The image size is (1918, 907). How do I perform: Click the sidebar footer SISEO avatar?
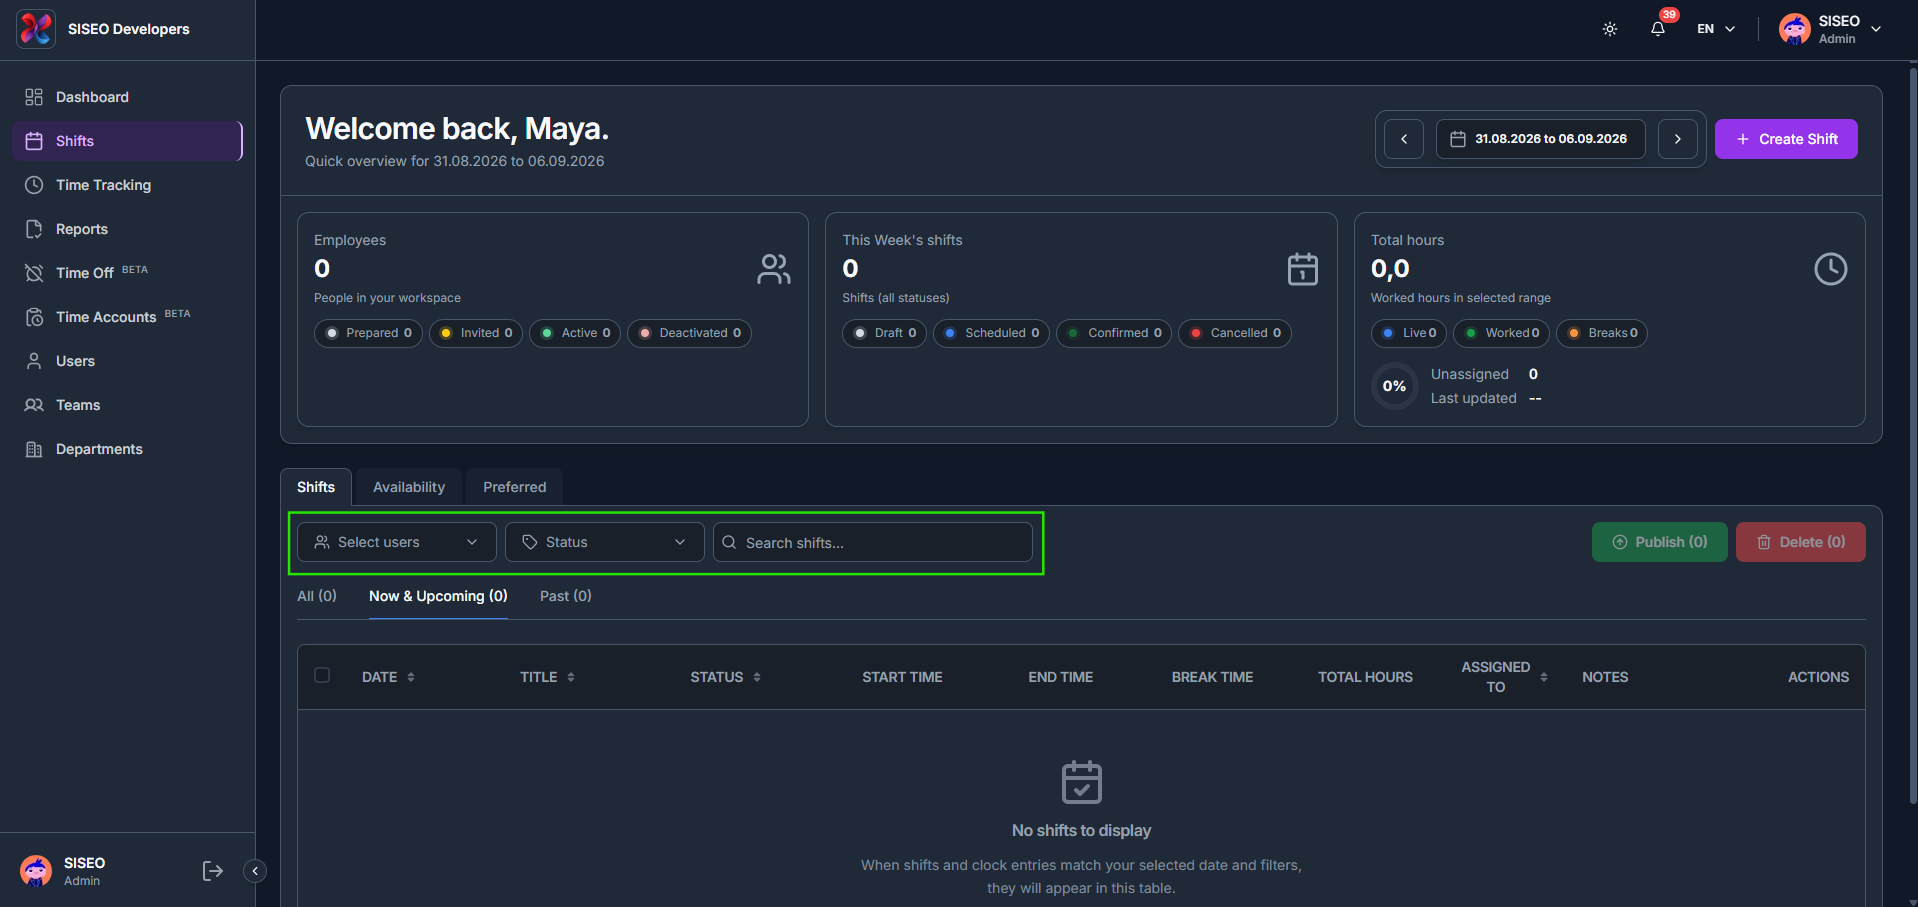coord(36,871)
